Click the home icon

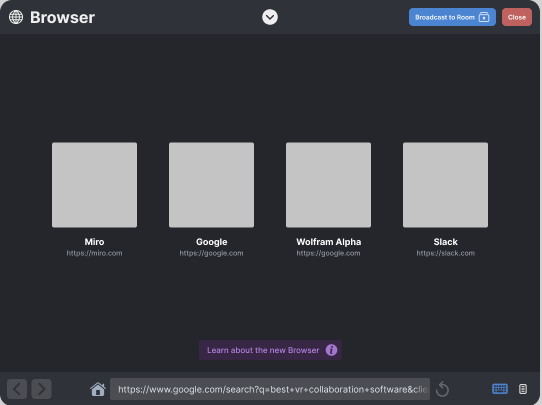[x=98, y=389]
